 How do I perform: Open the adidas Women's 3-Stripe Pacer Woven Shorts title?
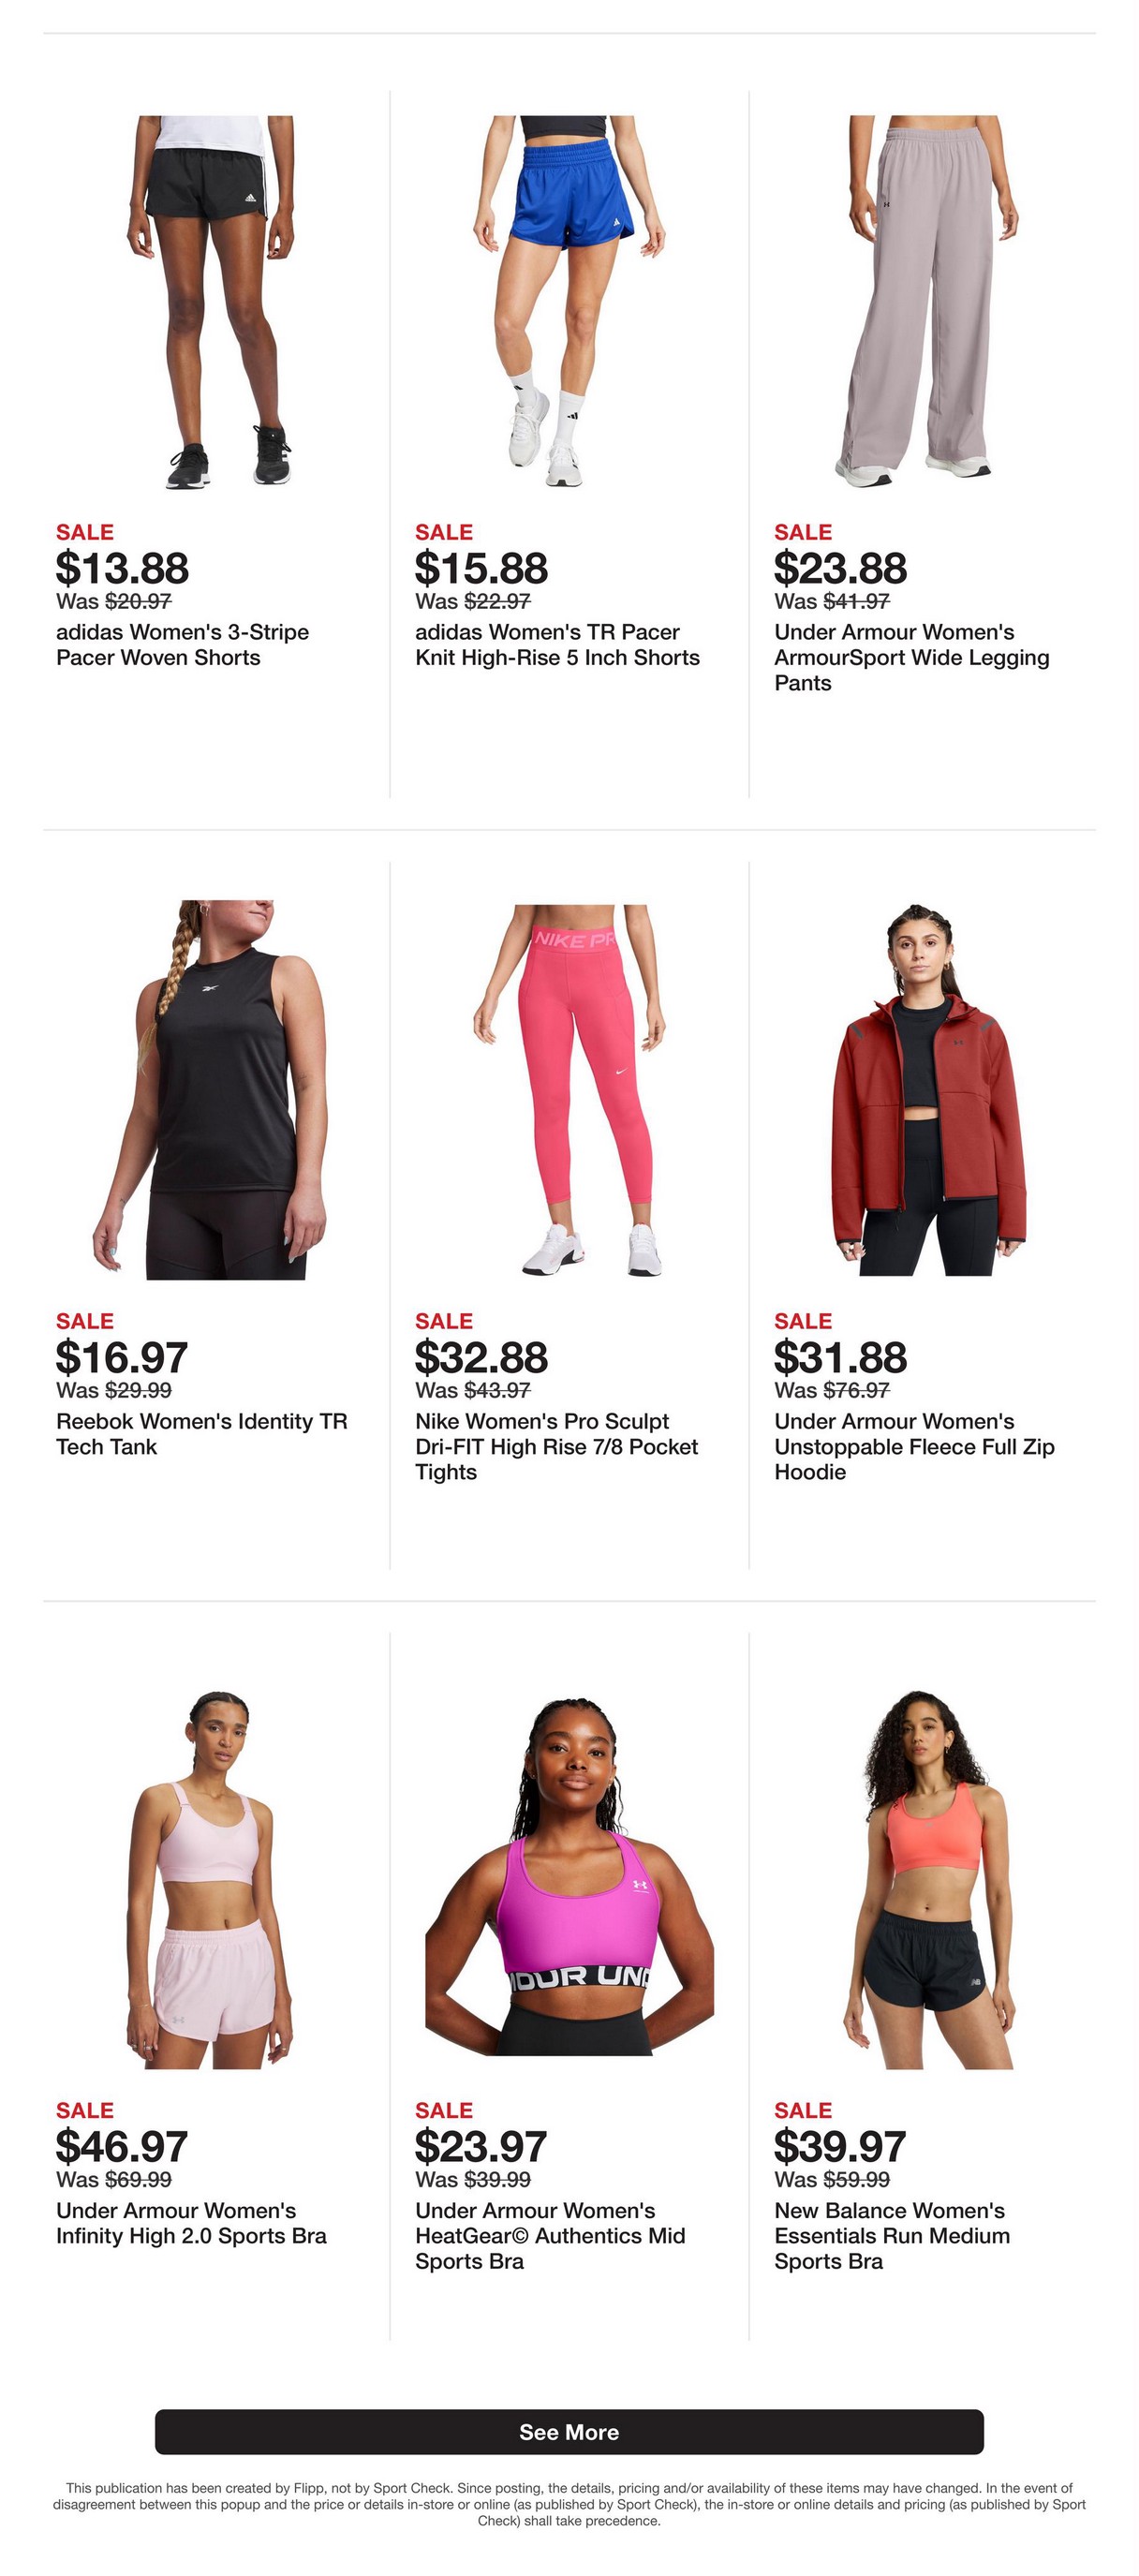pos(183,645)
